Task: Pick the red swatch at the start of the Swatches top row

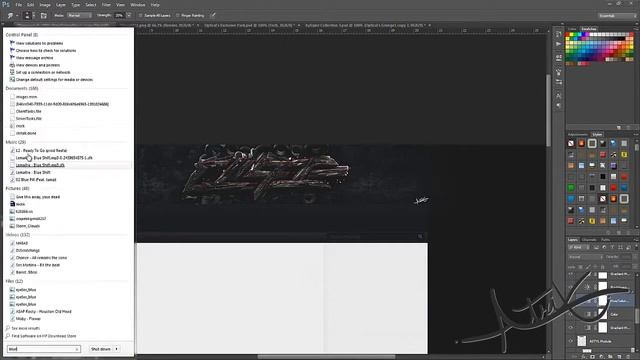Action: tap(568, 35)
